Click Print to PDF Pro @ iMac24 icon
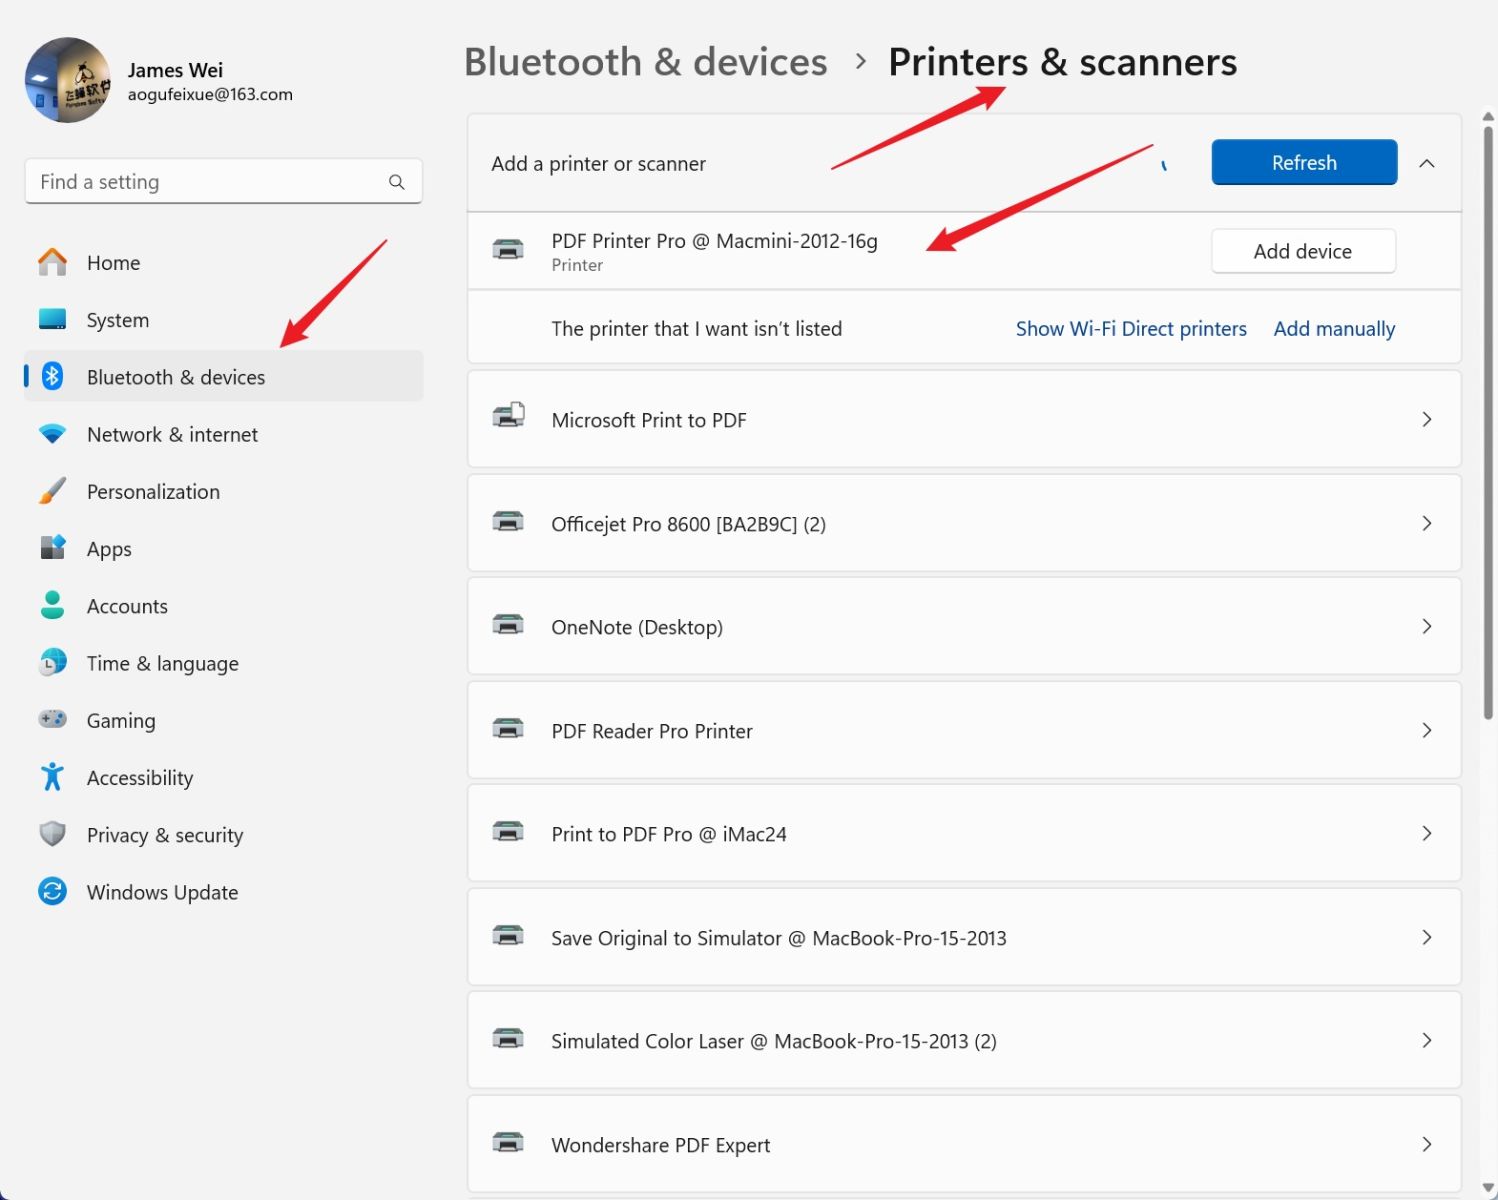The width and height of the screenshot is (1498, 1200). point(508,832)
